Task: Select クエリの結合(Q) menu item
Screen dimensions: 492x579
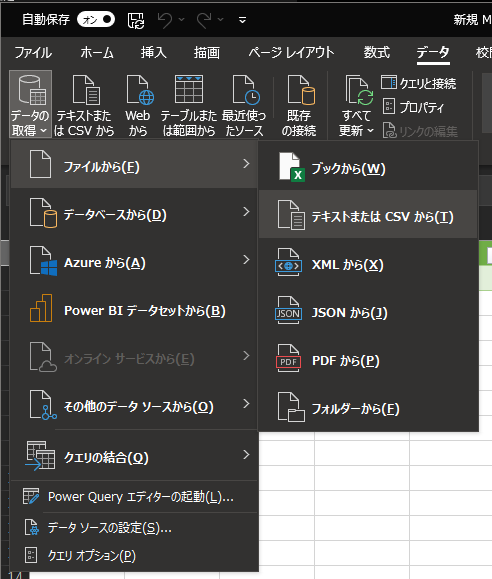Action: click(x=134, y=455)
